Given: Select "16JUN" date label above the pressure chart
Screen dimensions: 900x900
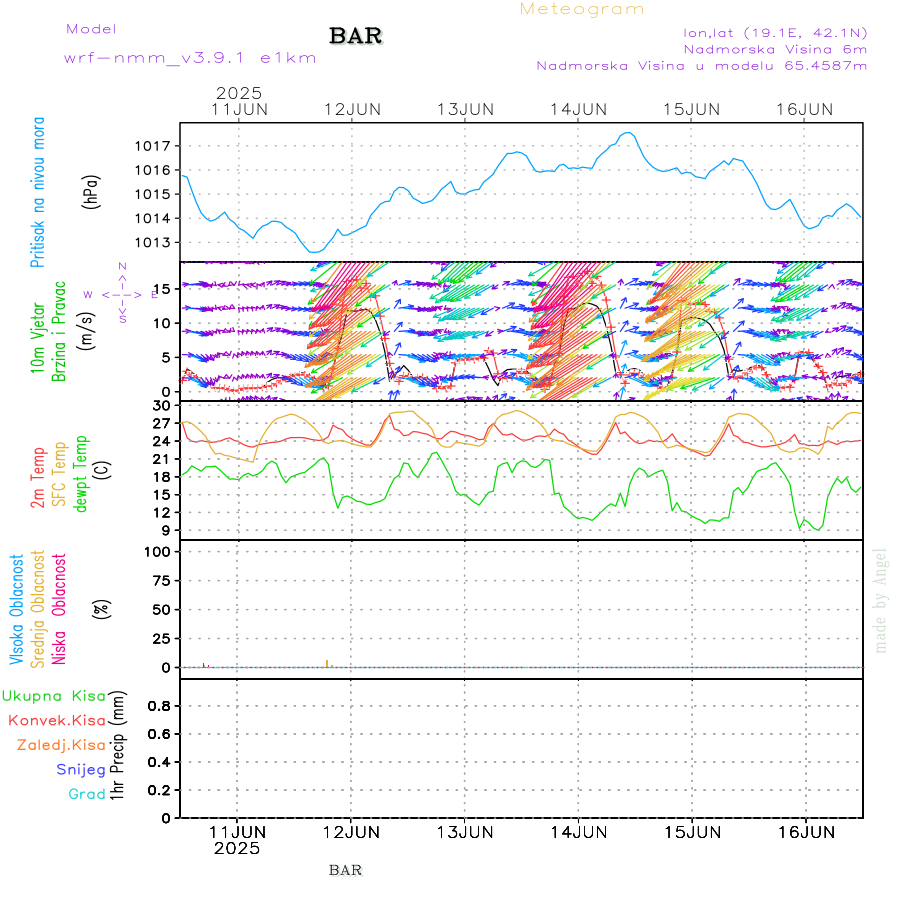Looking at the screenshot, I should tap(805, 110).
